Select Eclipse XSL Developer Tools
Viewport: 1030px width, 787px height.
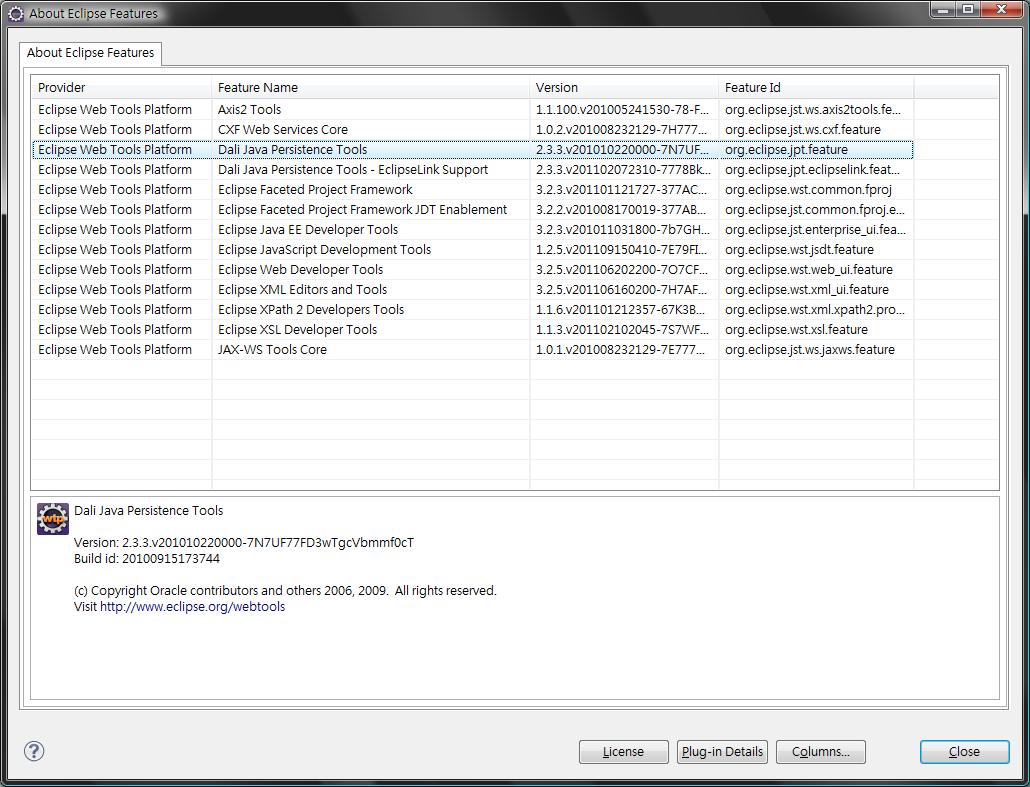coord(472,330)
